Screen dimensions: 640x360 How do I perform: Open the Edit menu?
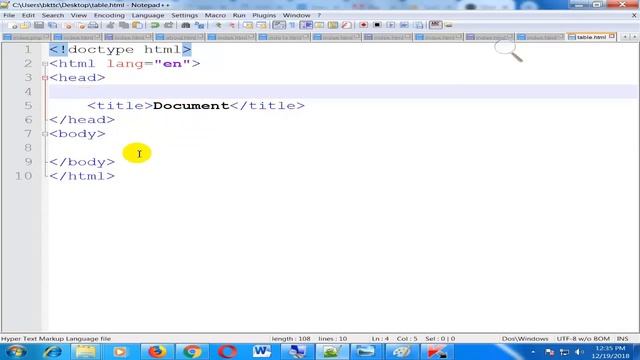coord(28,15)
